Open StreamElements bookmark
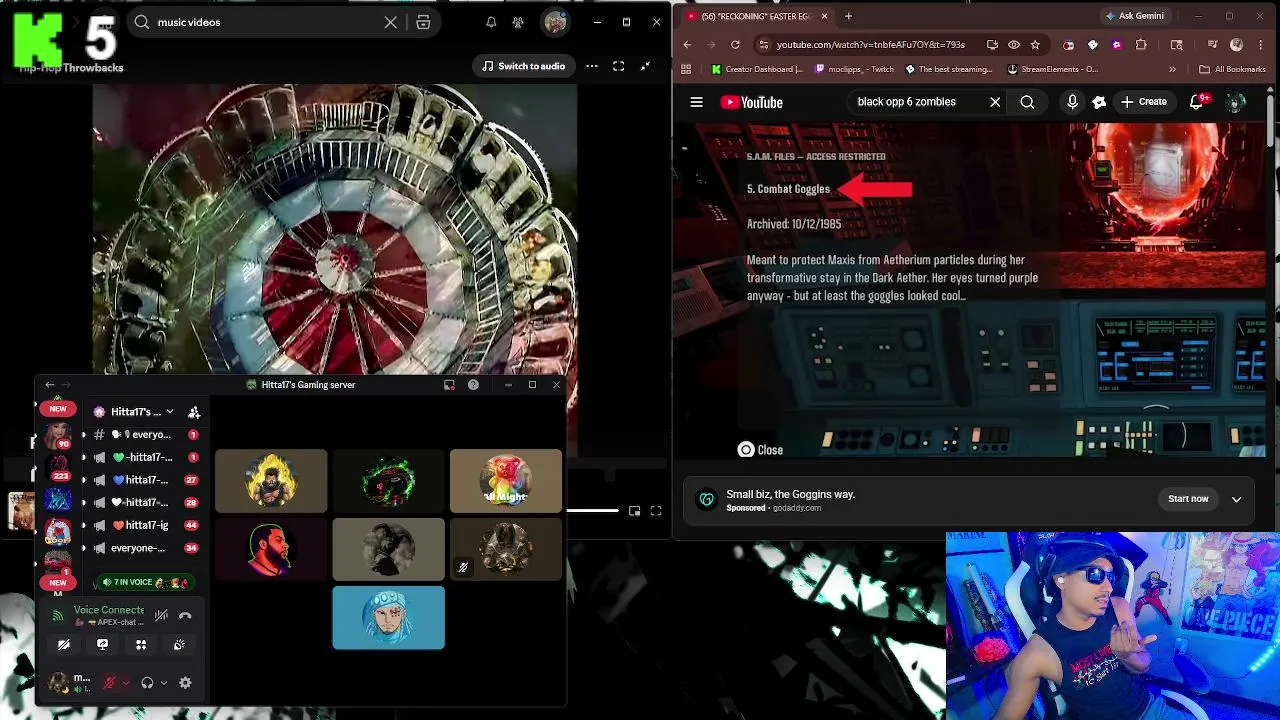The image size is (1280, 720). tap(1053, 69)
